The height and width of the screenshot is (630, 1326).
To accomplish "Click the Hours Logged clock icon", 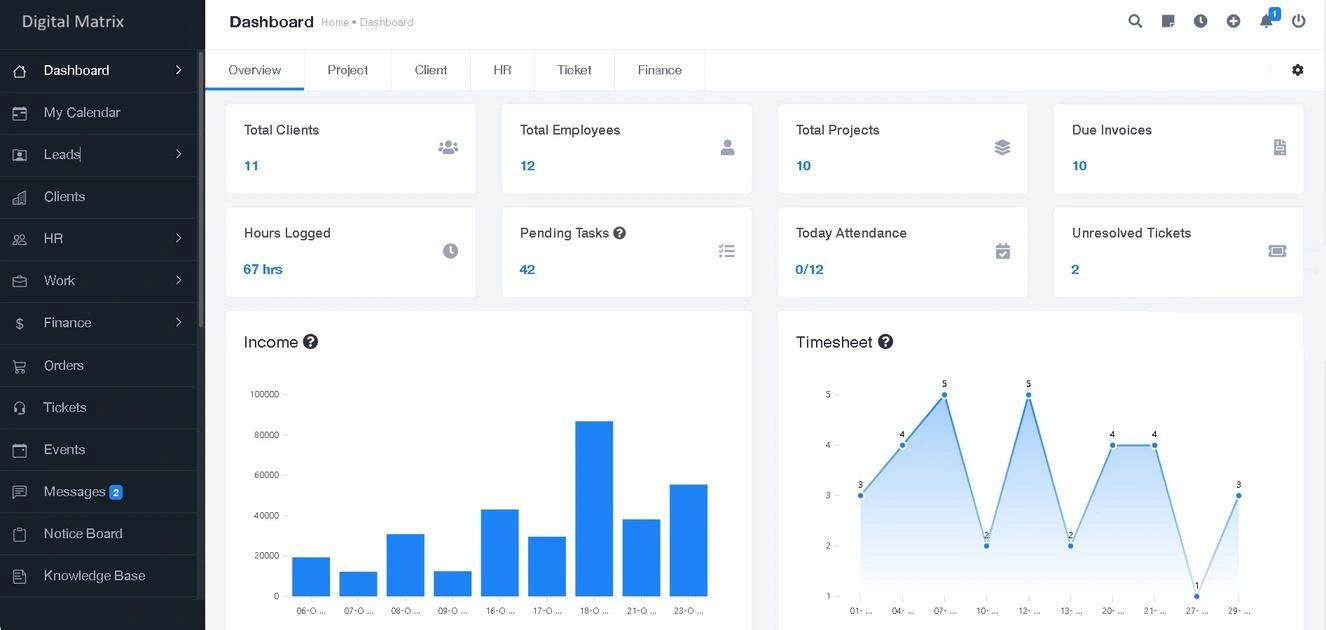I will 451,251.
